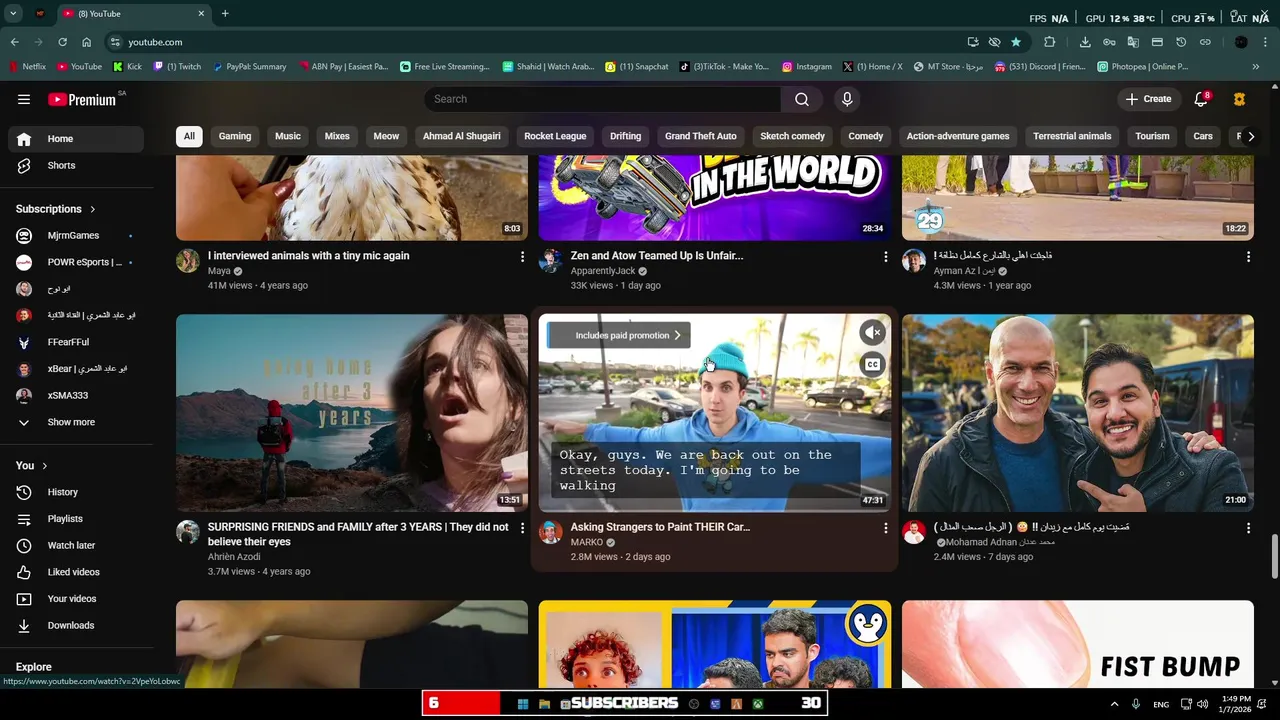Image resolution: width=1280 pixels, height=720 pixels.
Task: Open Chrome downloads icon
Action: pos(1085,42)
